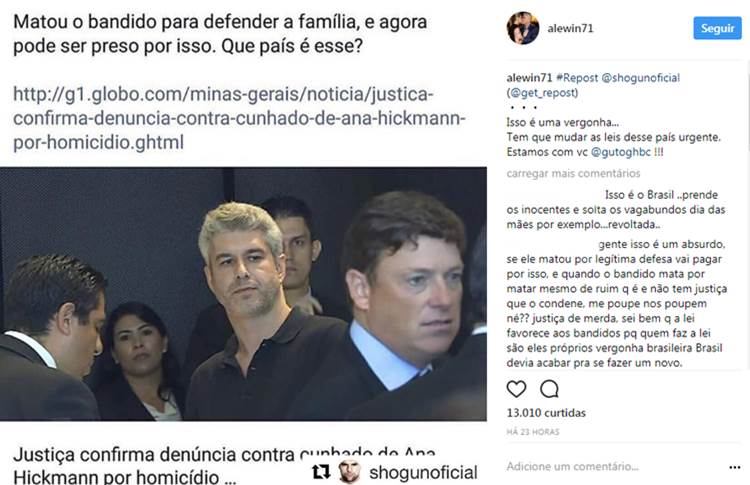Open alewin71 profile picture
This screenshot has width=750, height=485.
(523, 28)
